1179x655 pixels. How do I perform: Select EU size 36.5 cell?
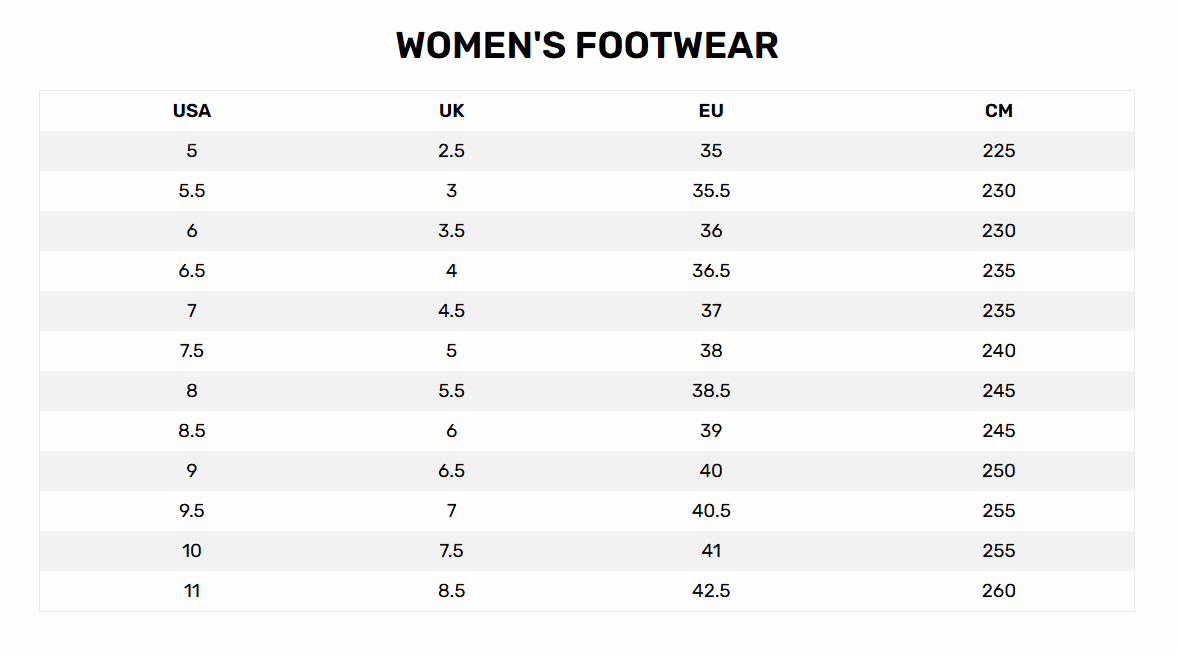coord(711,271)
